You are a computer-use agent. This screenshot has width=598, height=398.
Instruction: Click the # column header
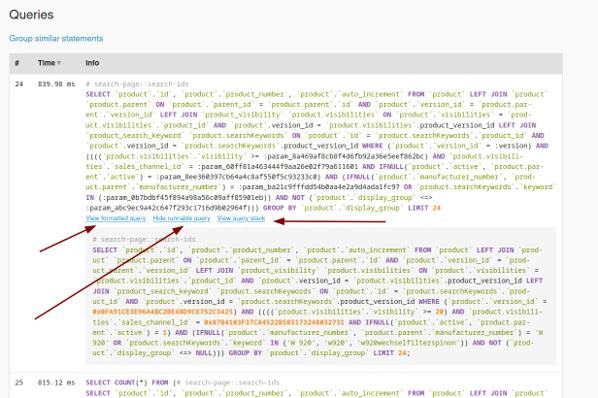17,63
